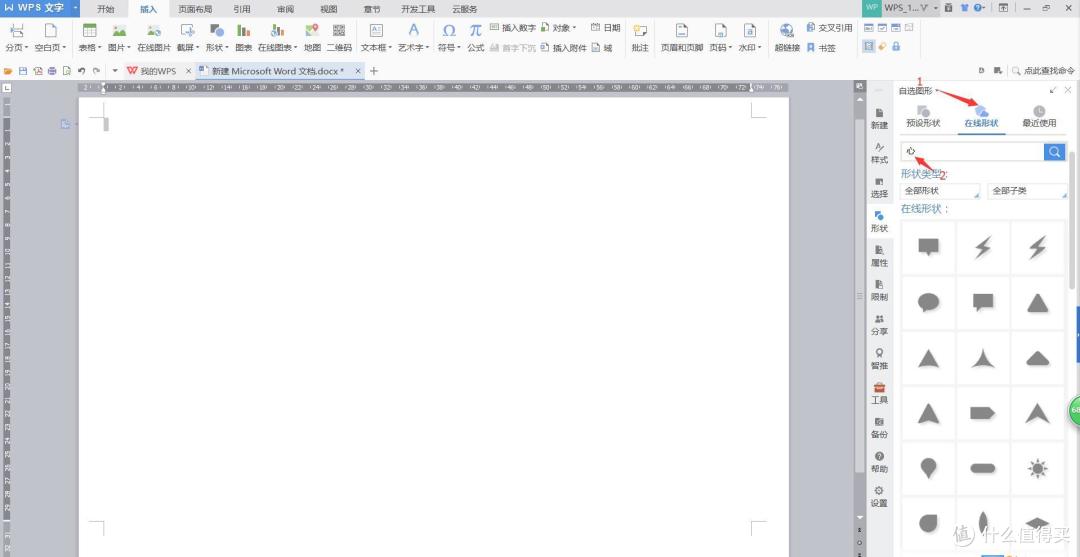Image resolution: width=1080 pixels, height=557 pixels.
Task: Open the 帮助 help sidebar panel
Action: (879, 462)
